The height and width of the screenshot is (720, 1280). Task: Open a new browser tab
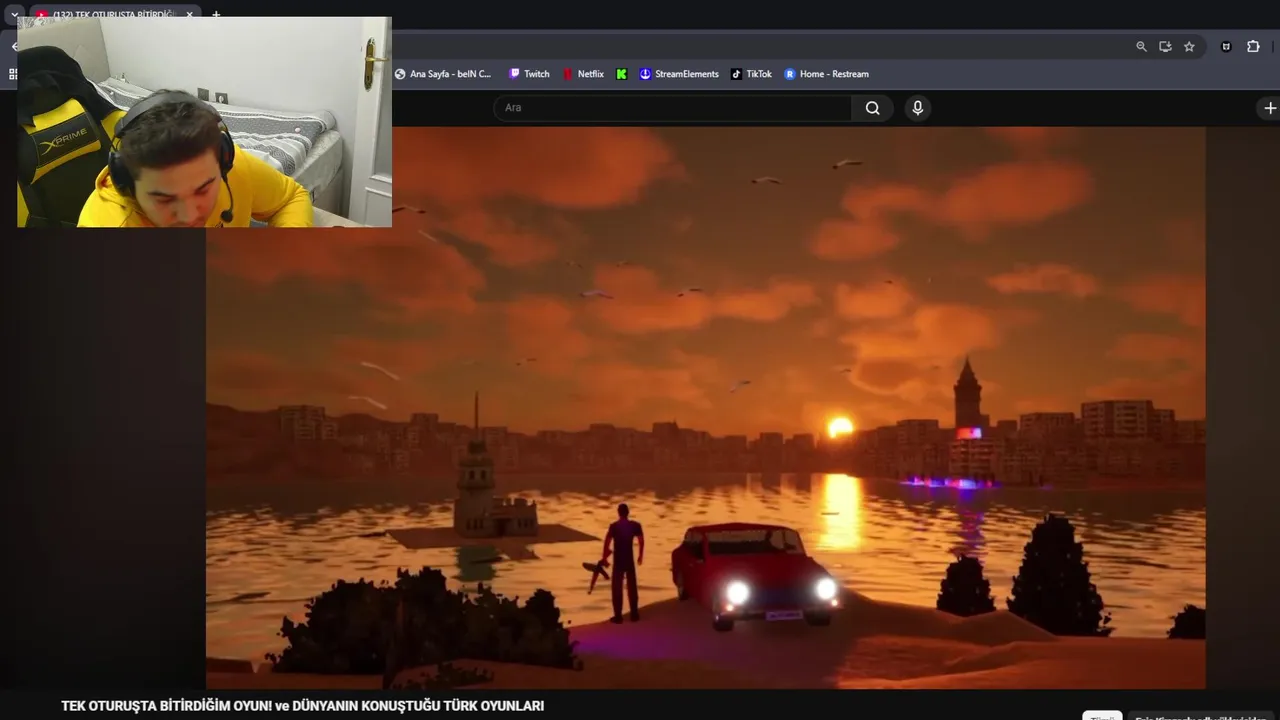(216, 15)
